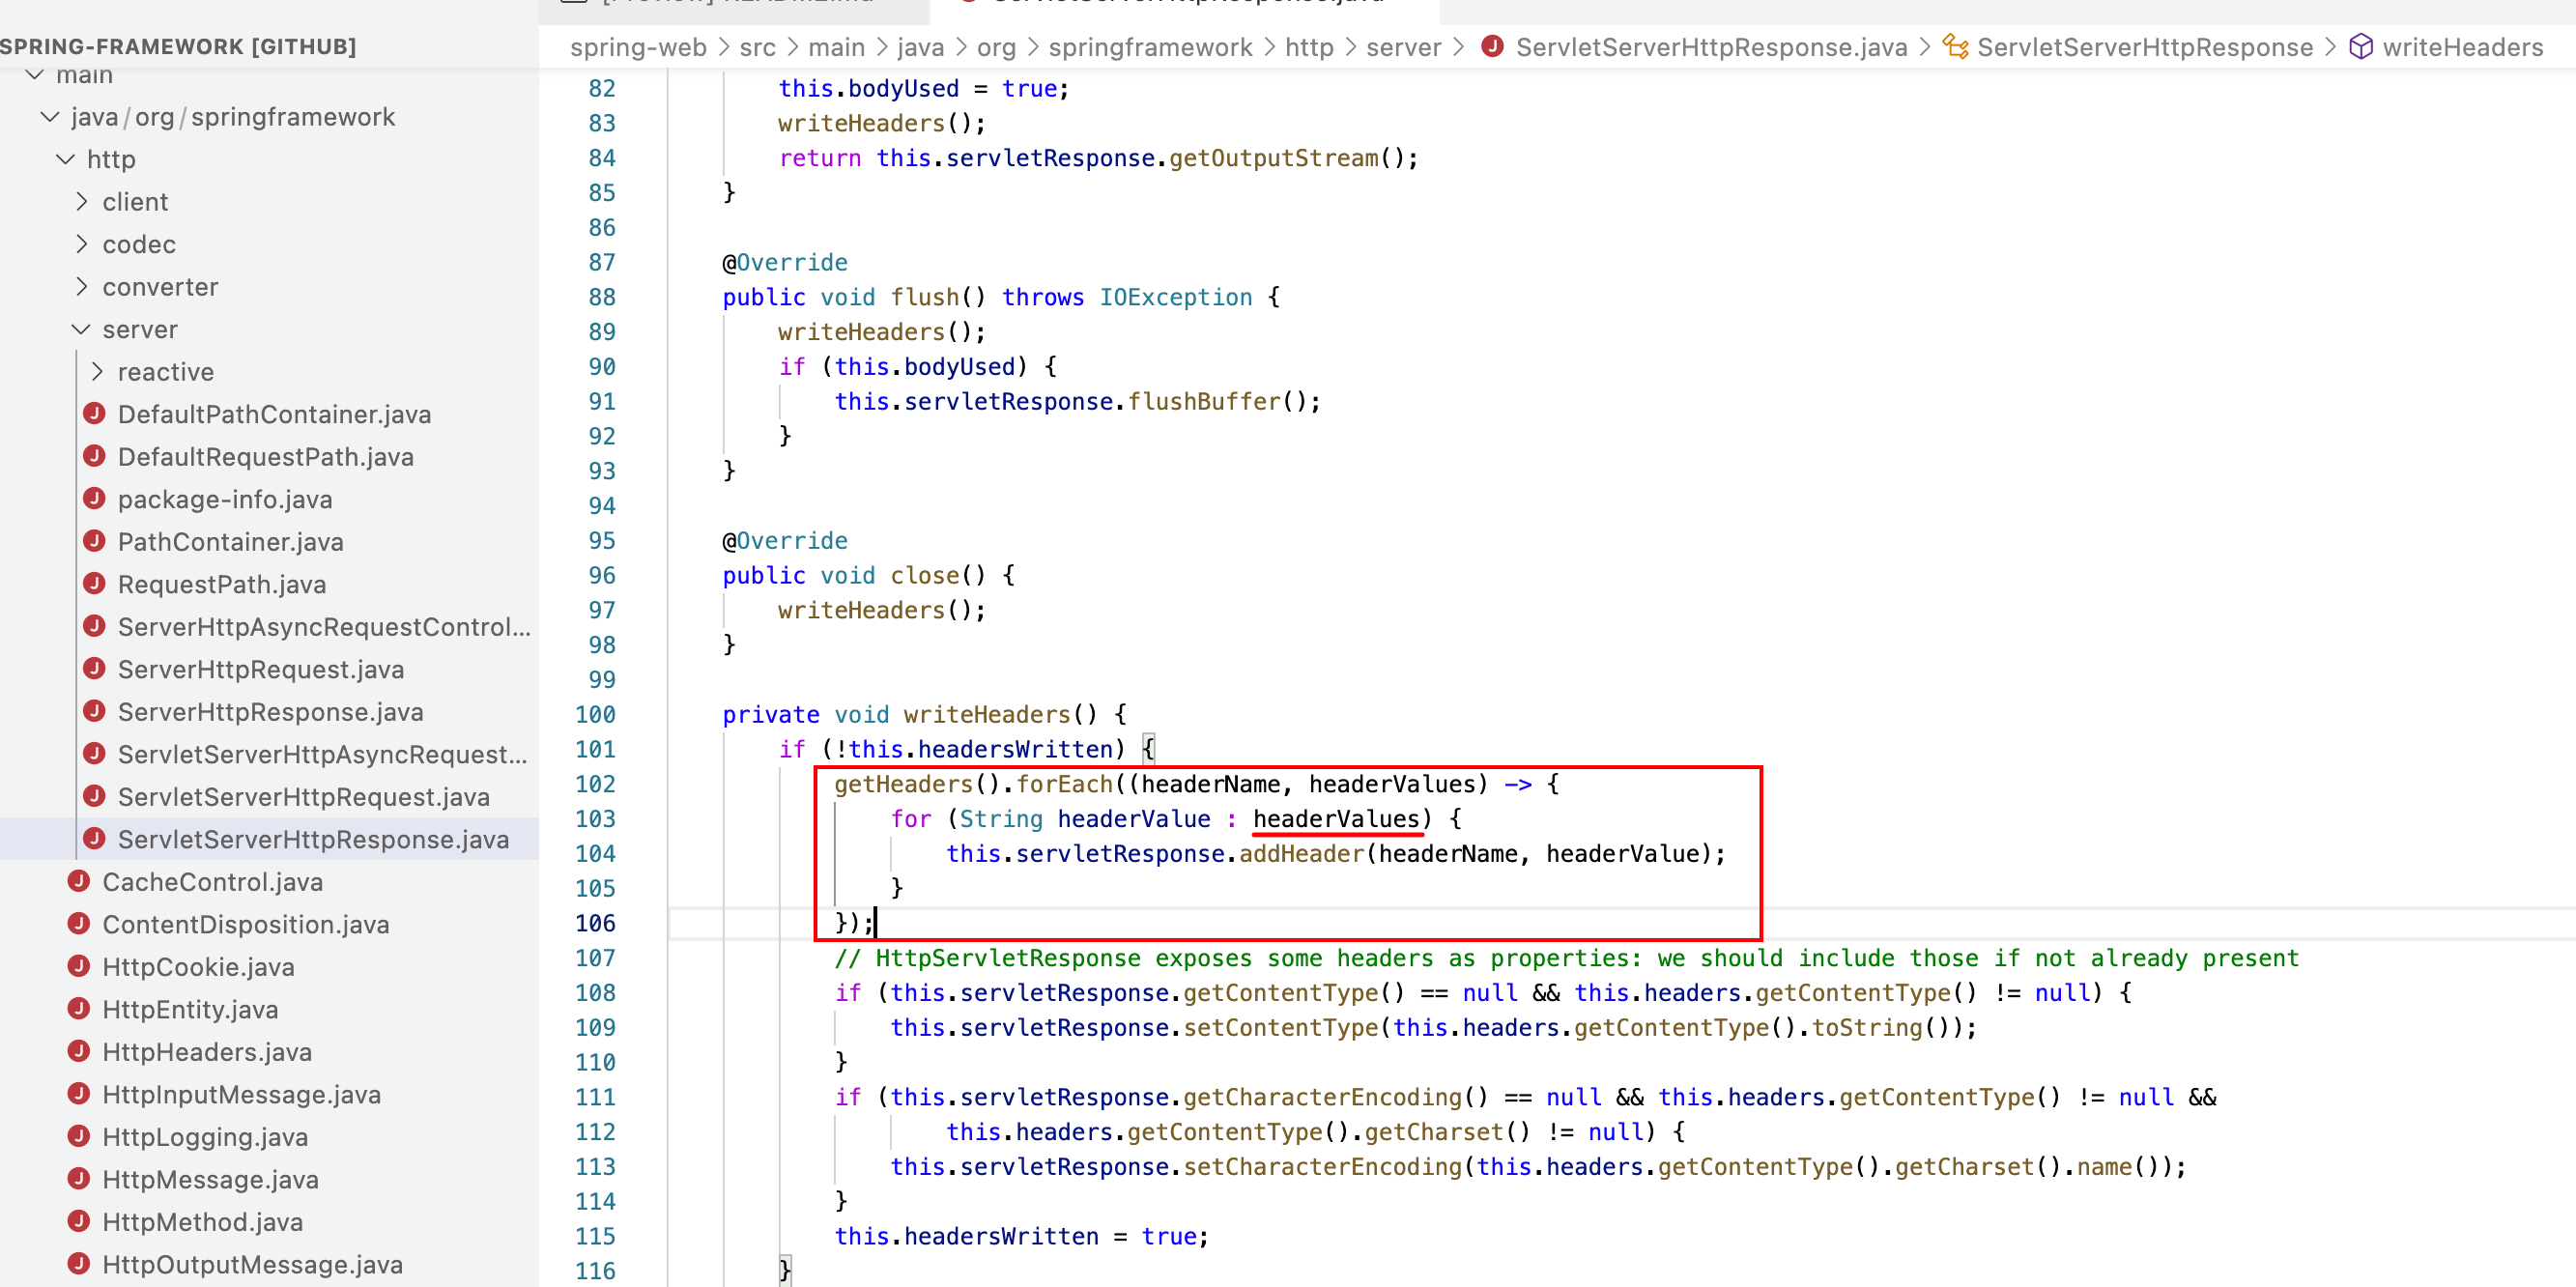The width and height of the screenshot is (2576, 1287).
Task: Collapse the http folder
Action: coord(66,159)
